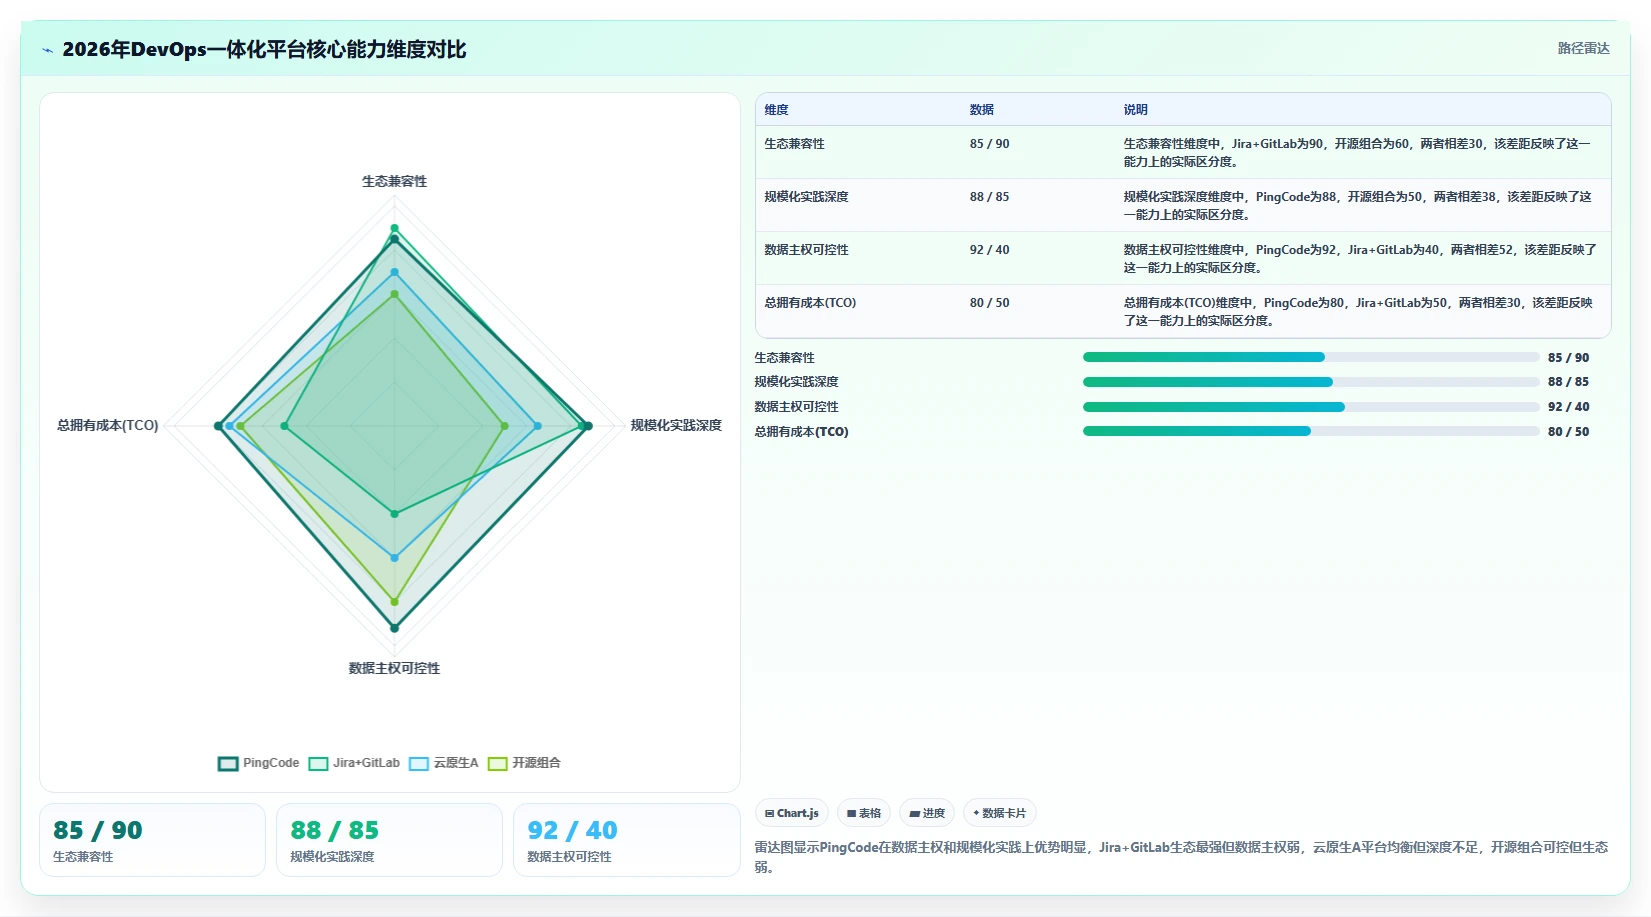The height and width of the screenshot is (917, 1651).
Task: Click the 数据主权可控性 radar axis label
Action: [394, 668]
